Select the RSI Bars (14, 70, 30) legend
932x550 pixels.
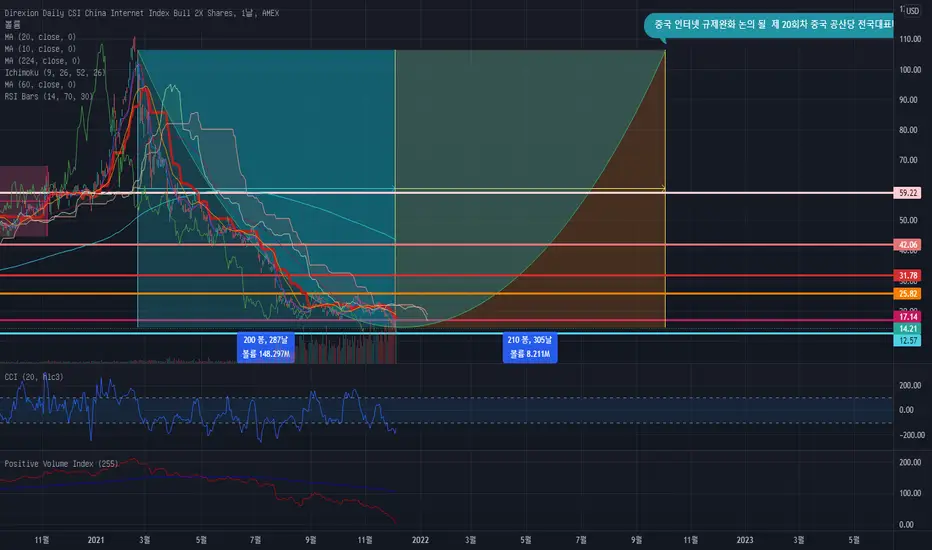pyautogui.click(x=49, y=96)
